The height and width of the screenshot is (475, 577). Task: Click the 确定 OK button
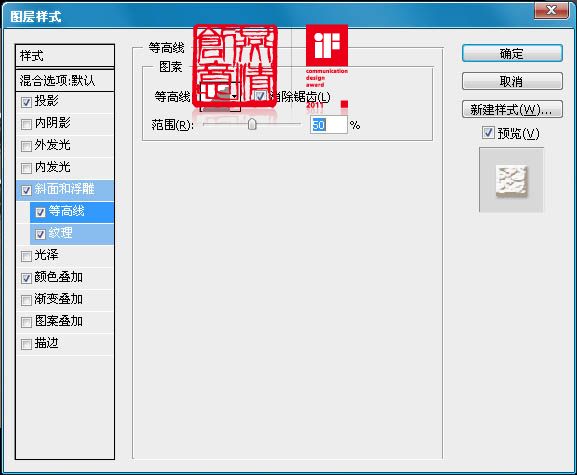[x=512, y=53]
